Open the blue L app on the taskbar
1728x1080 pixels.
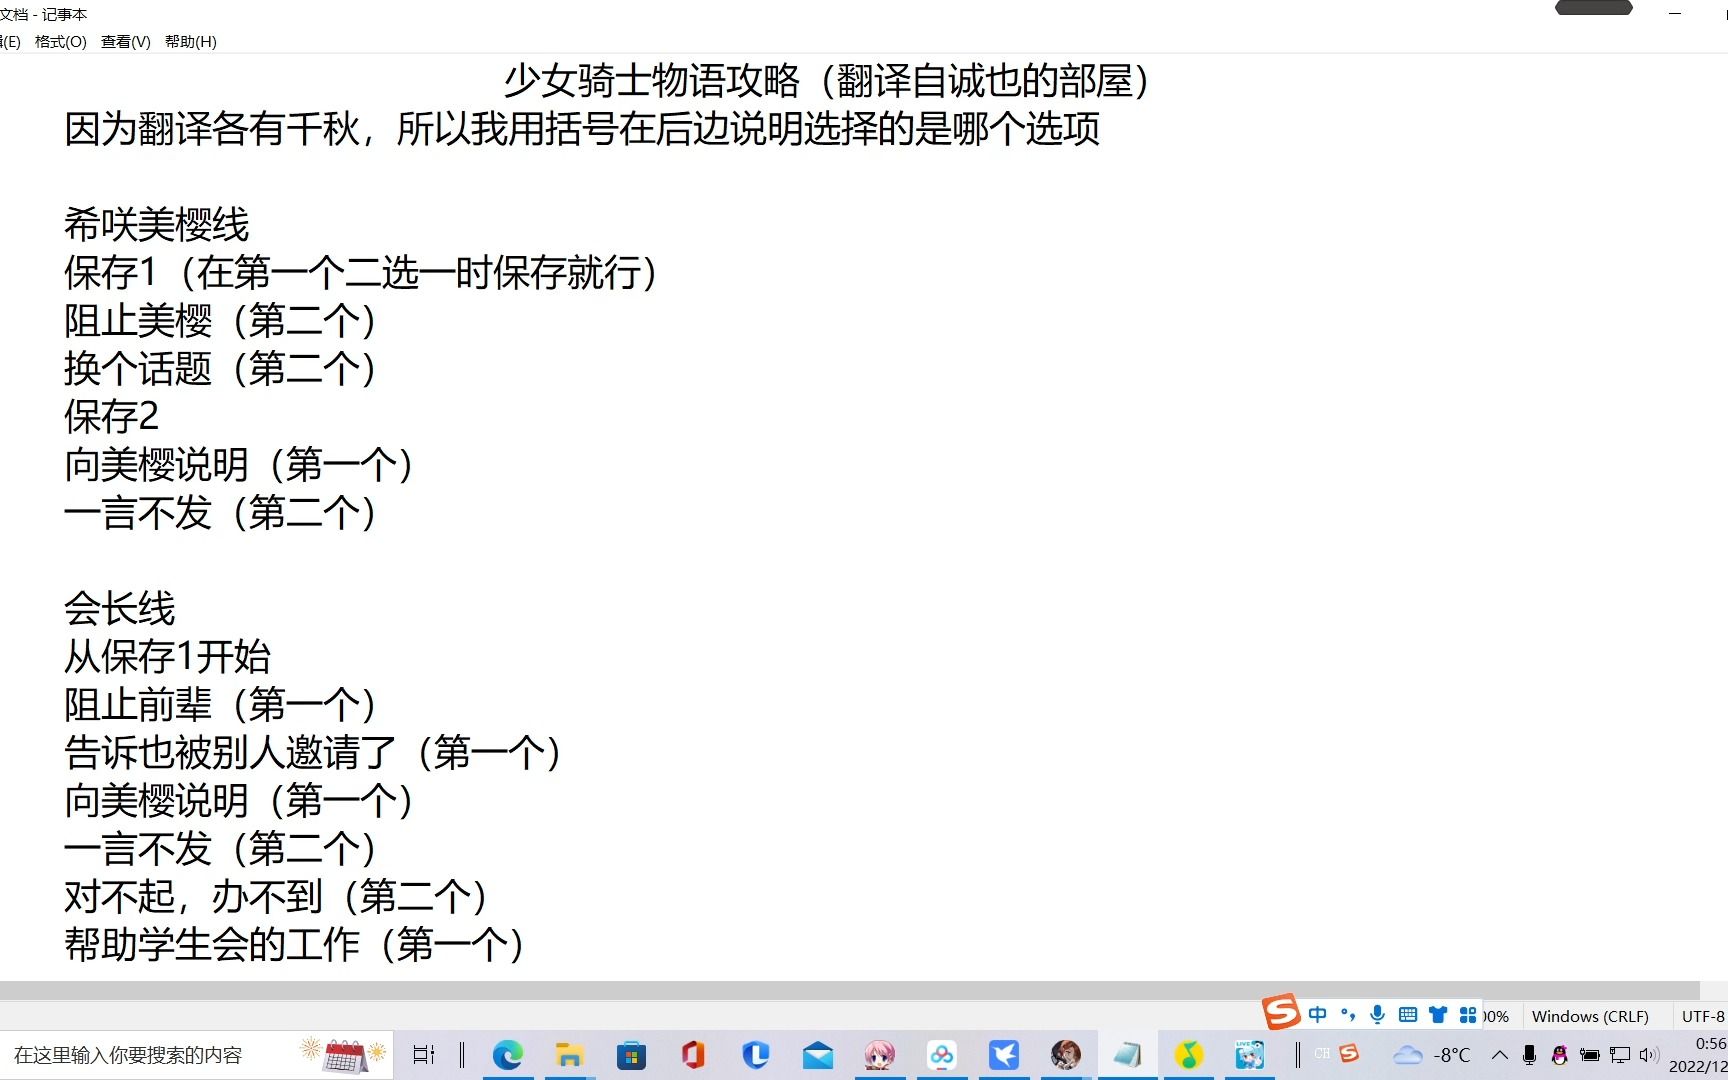[755, 1055]
